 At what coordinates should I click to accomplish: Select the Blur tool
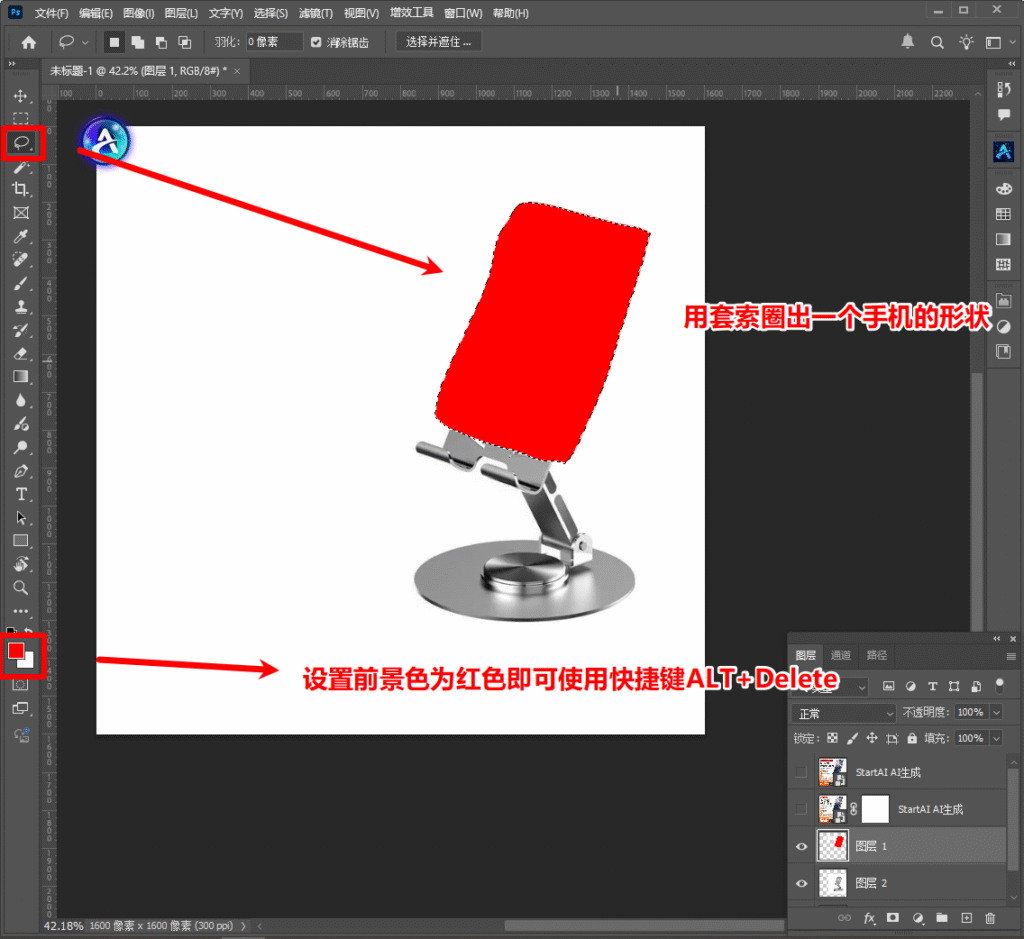click(21, 400)
